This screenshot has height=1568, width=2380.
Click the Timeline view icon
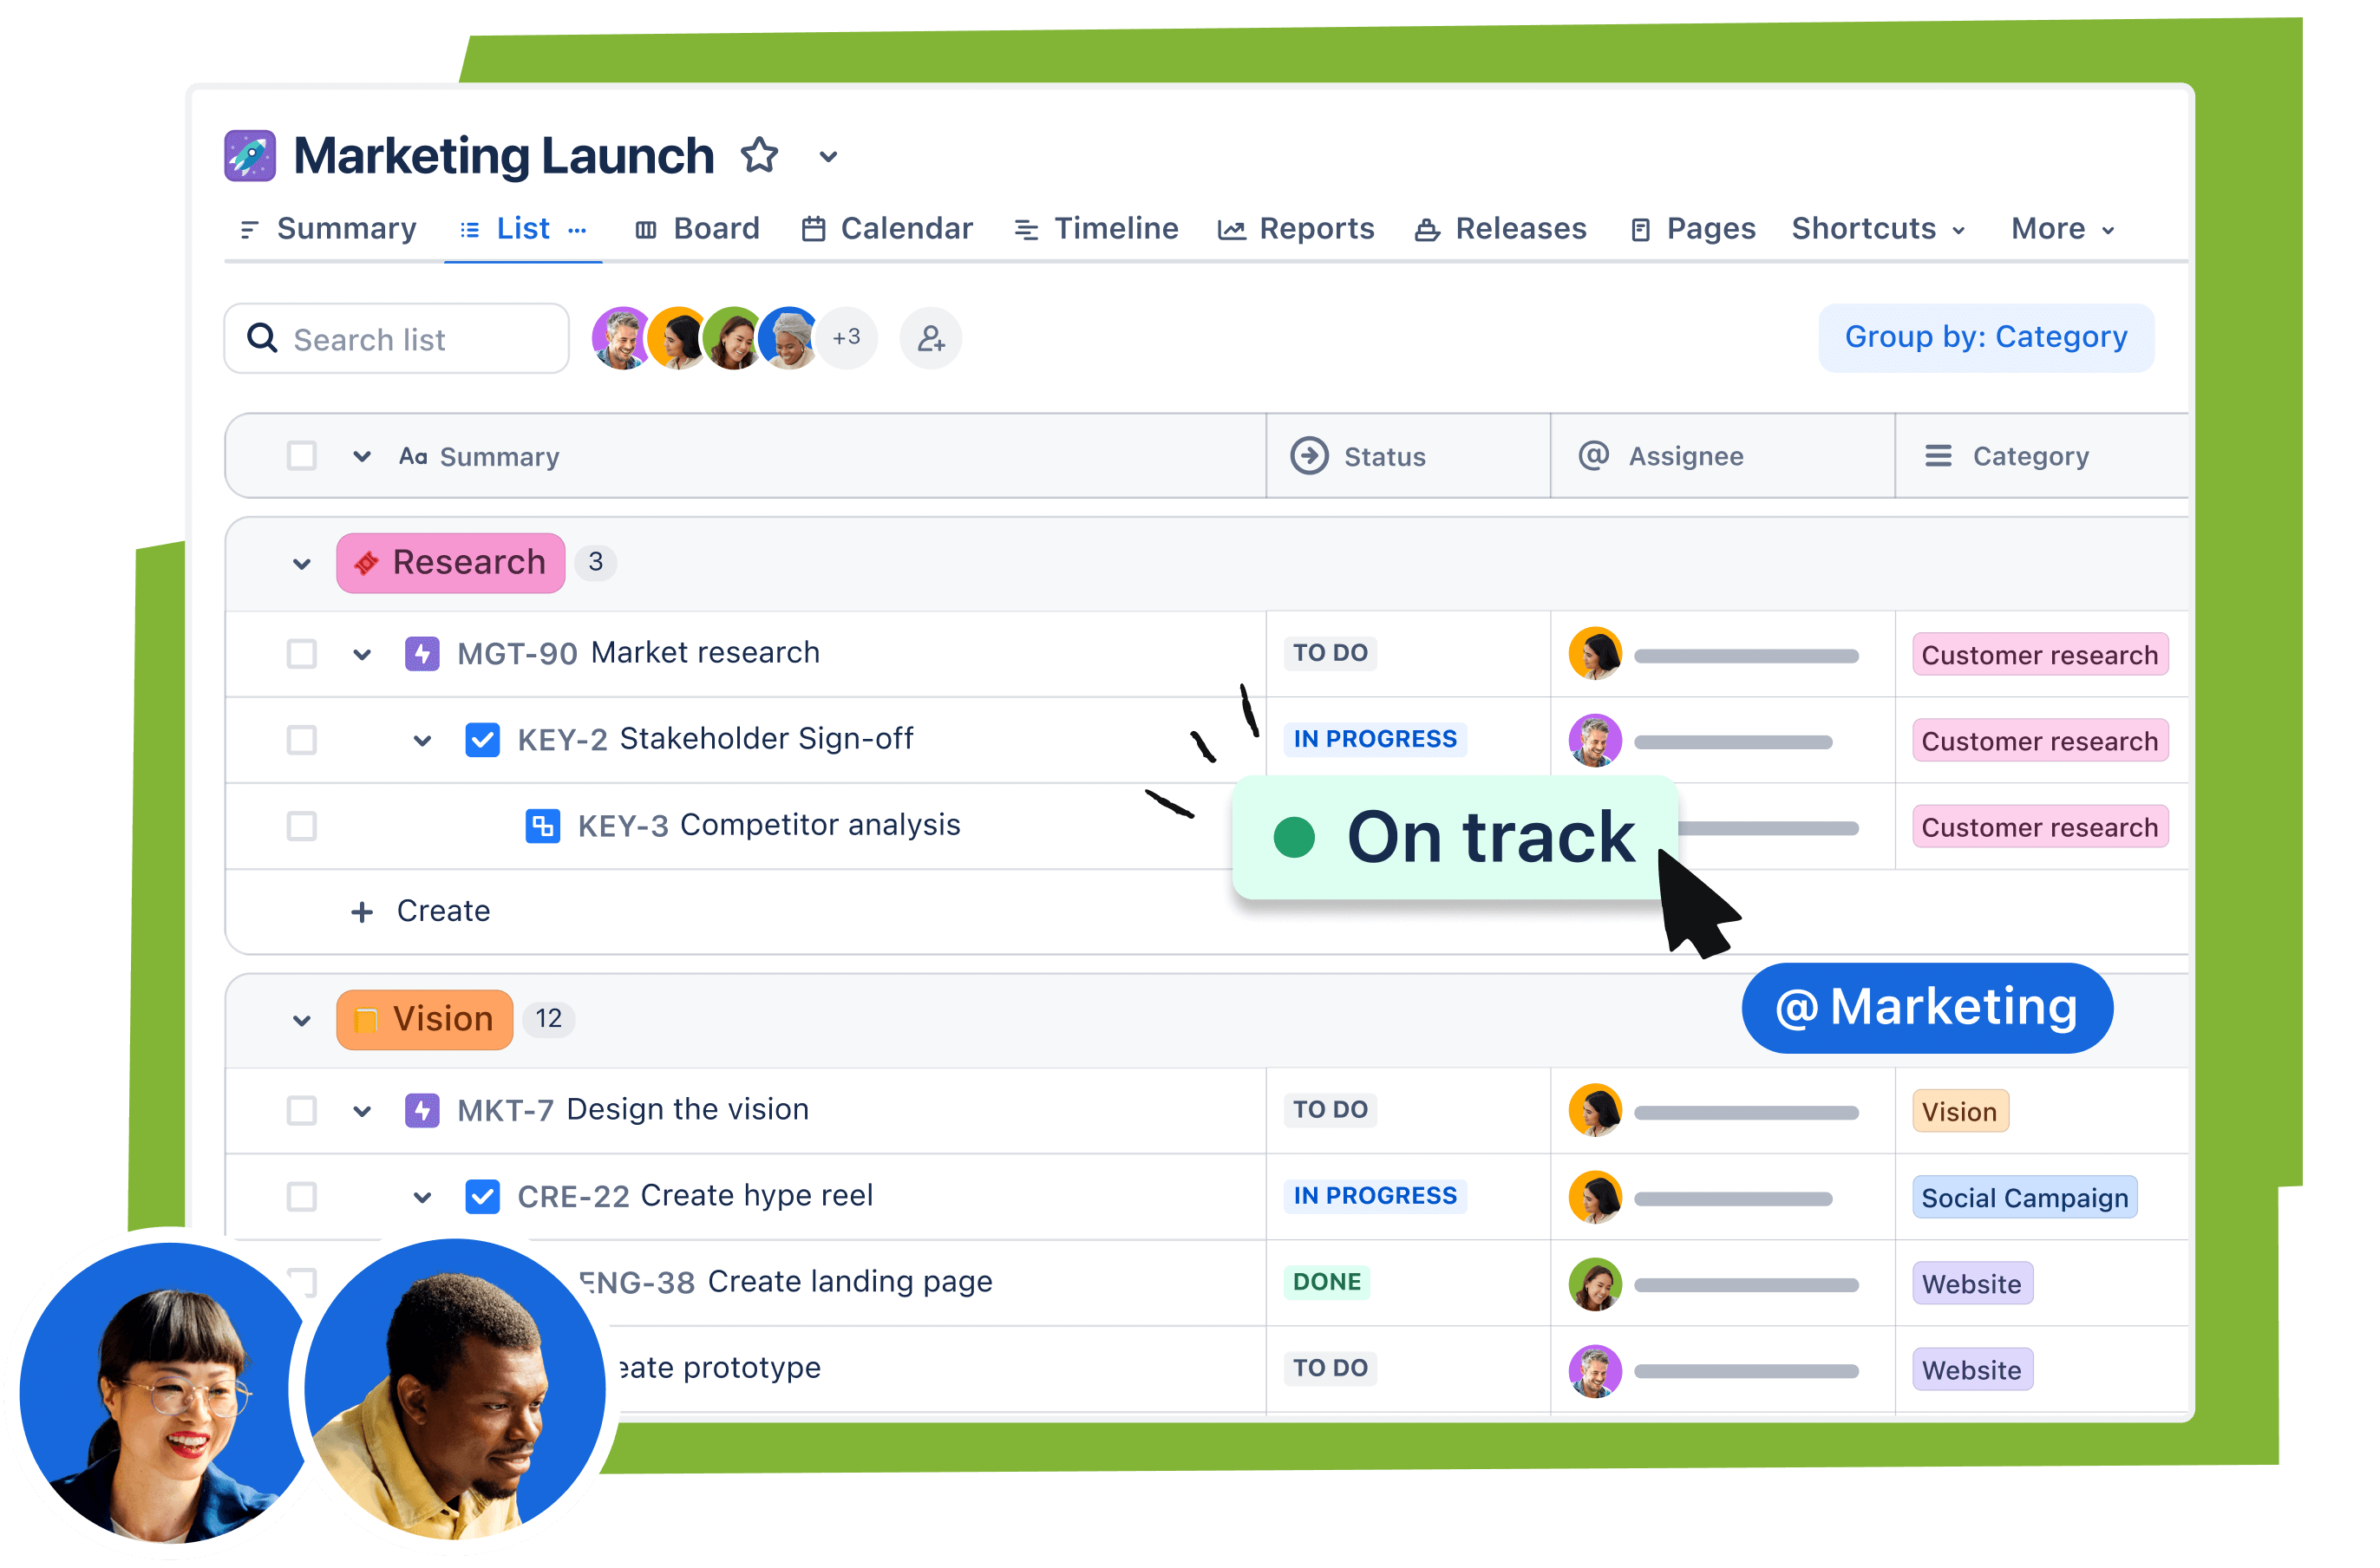1025,227
